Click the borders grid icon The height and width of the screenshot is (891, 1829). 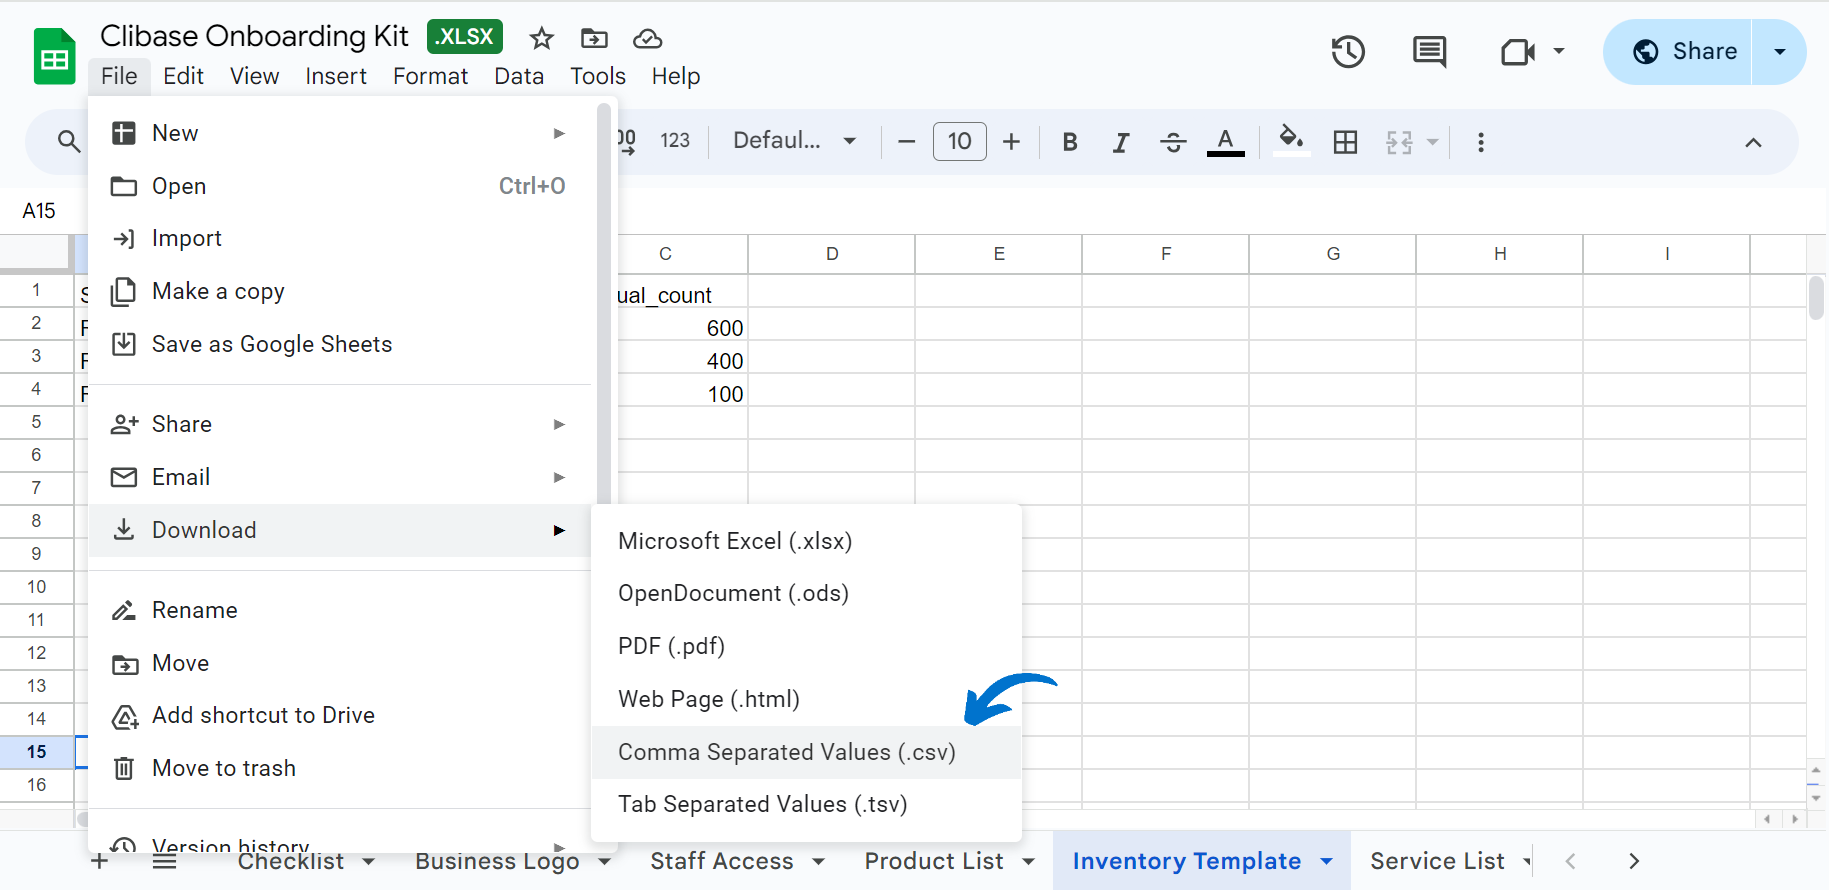tap(1346, 142)
